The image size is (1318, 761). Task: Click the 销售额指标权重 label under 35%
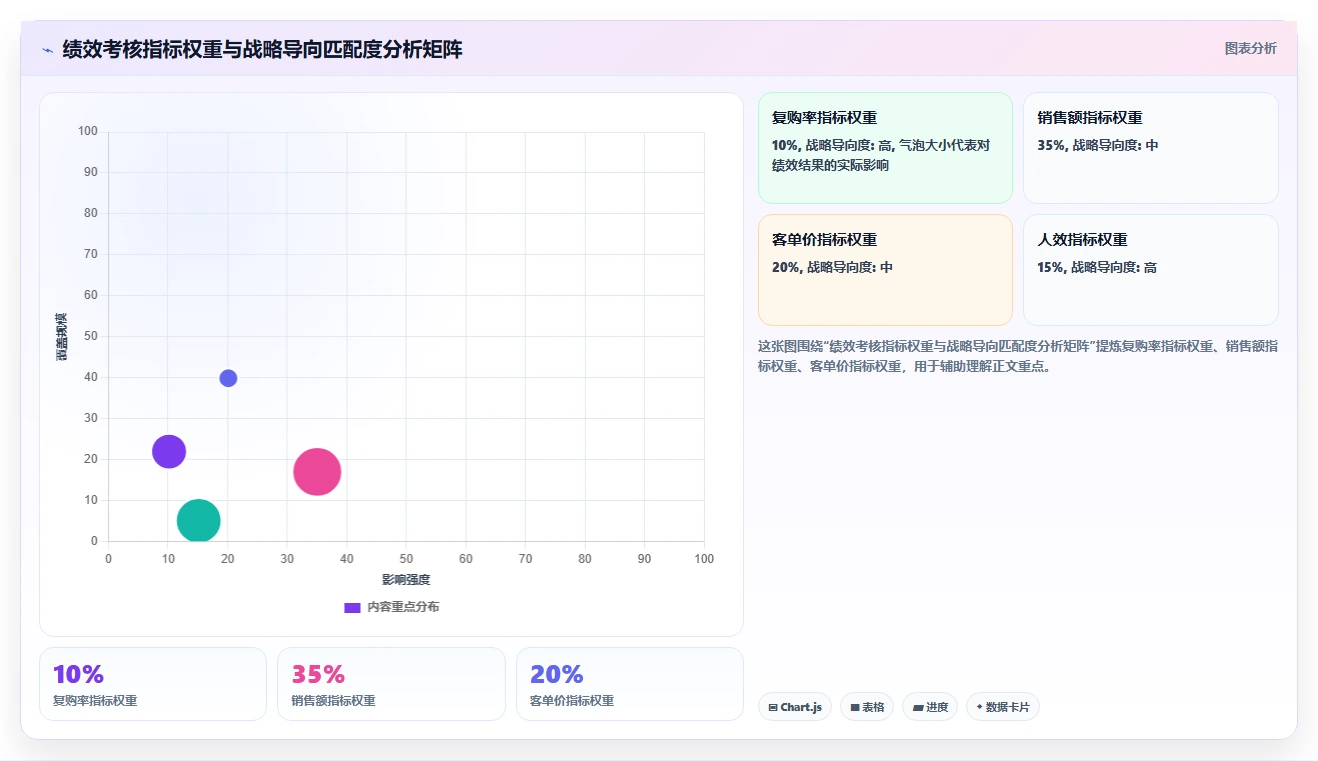click(x=334, y=701)
